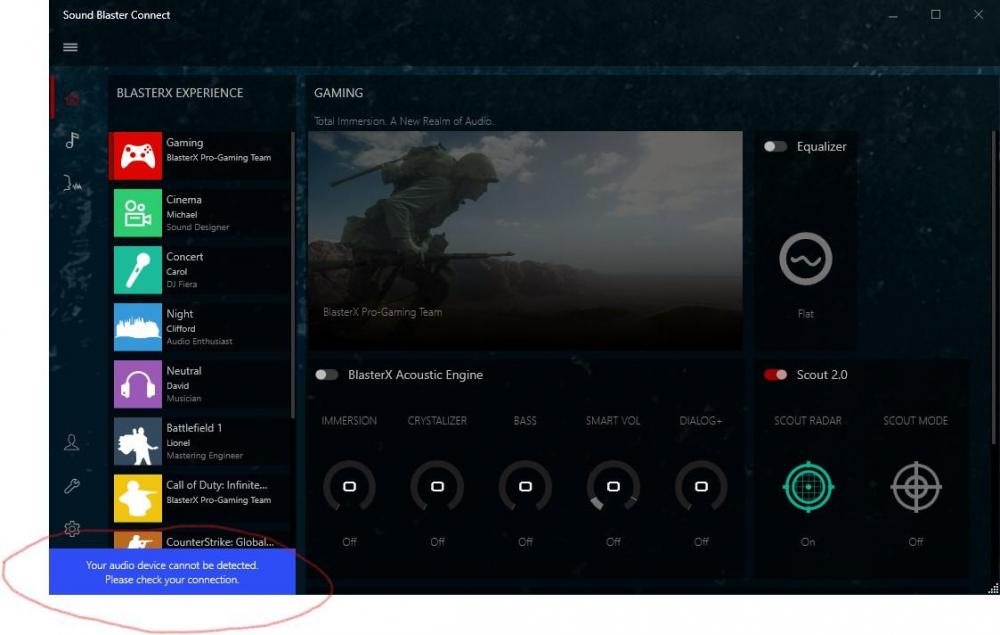The height and width of the screenshot is (635, 1000).
Task: Click the "DIALOG+" label
Action: [x=701, y=421]
